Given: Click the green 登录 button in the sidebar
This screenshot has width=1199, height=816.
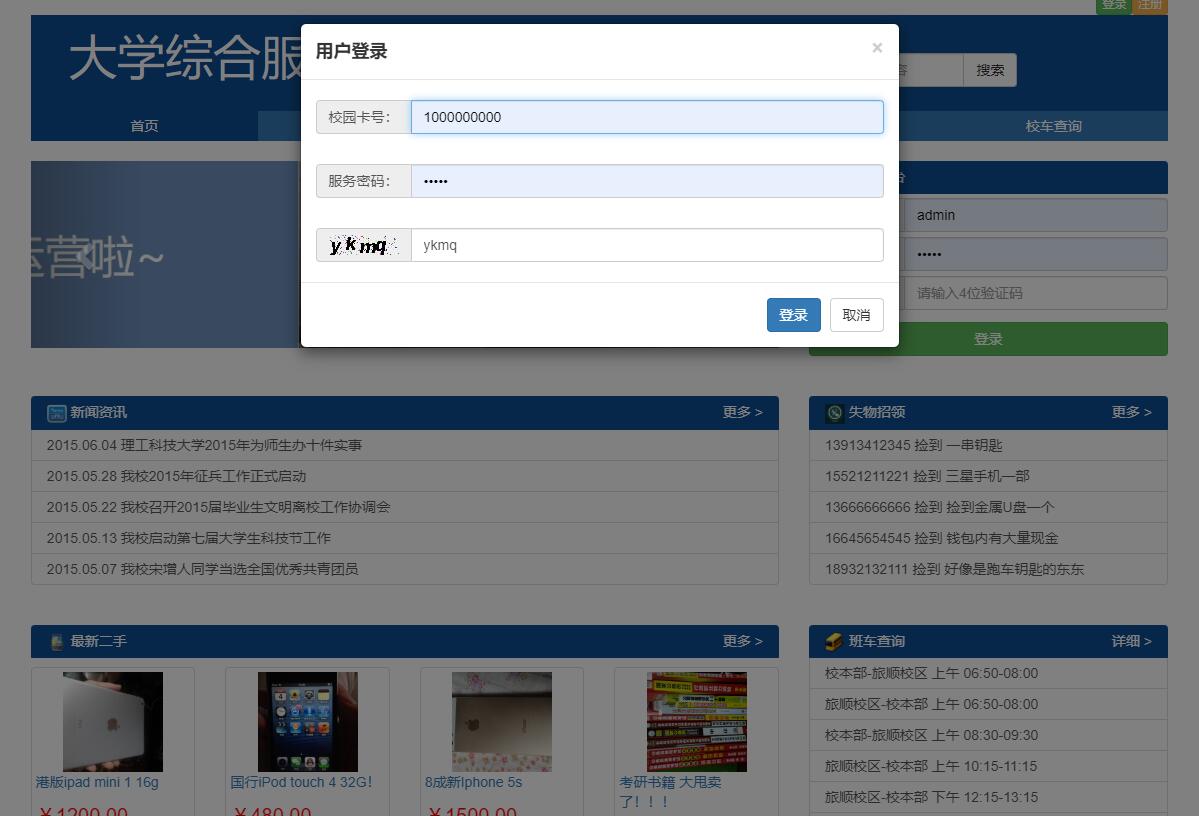Looking at the screenshot, I should (988, 339).
